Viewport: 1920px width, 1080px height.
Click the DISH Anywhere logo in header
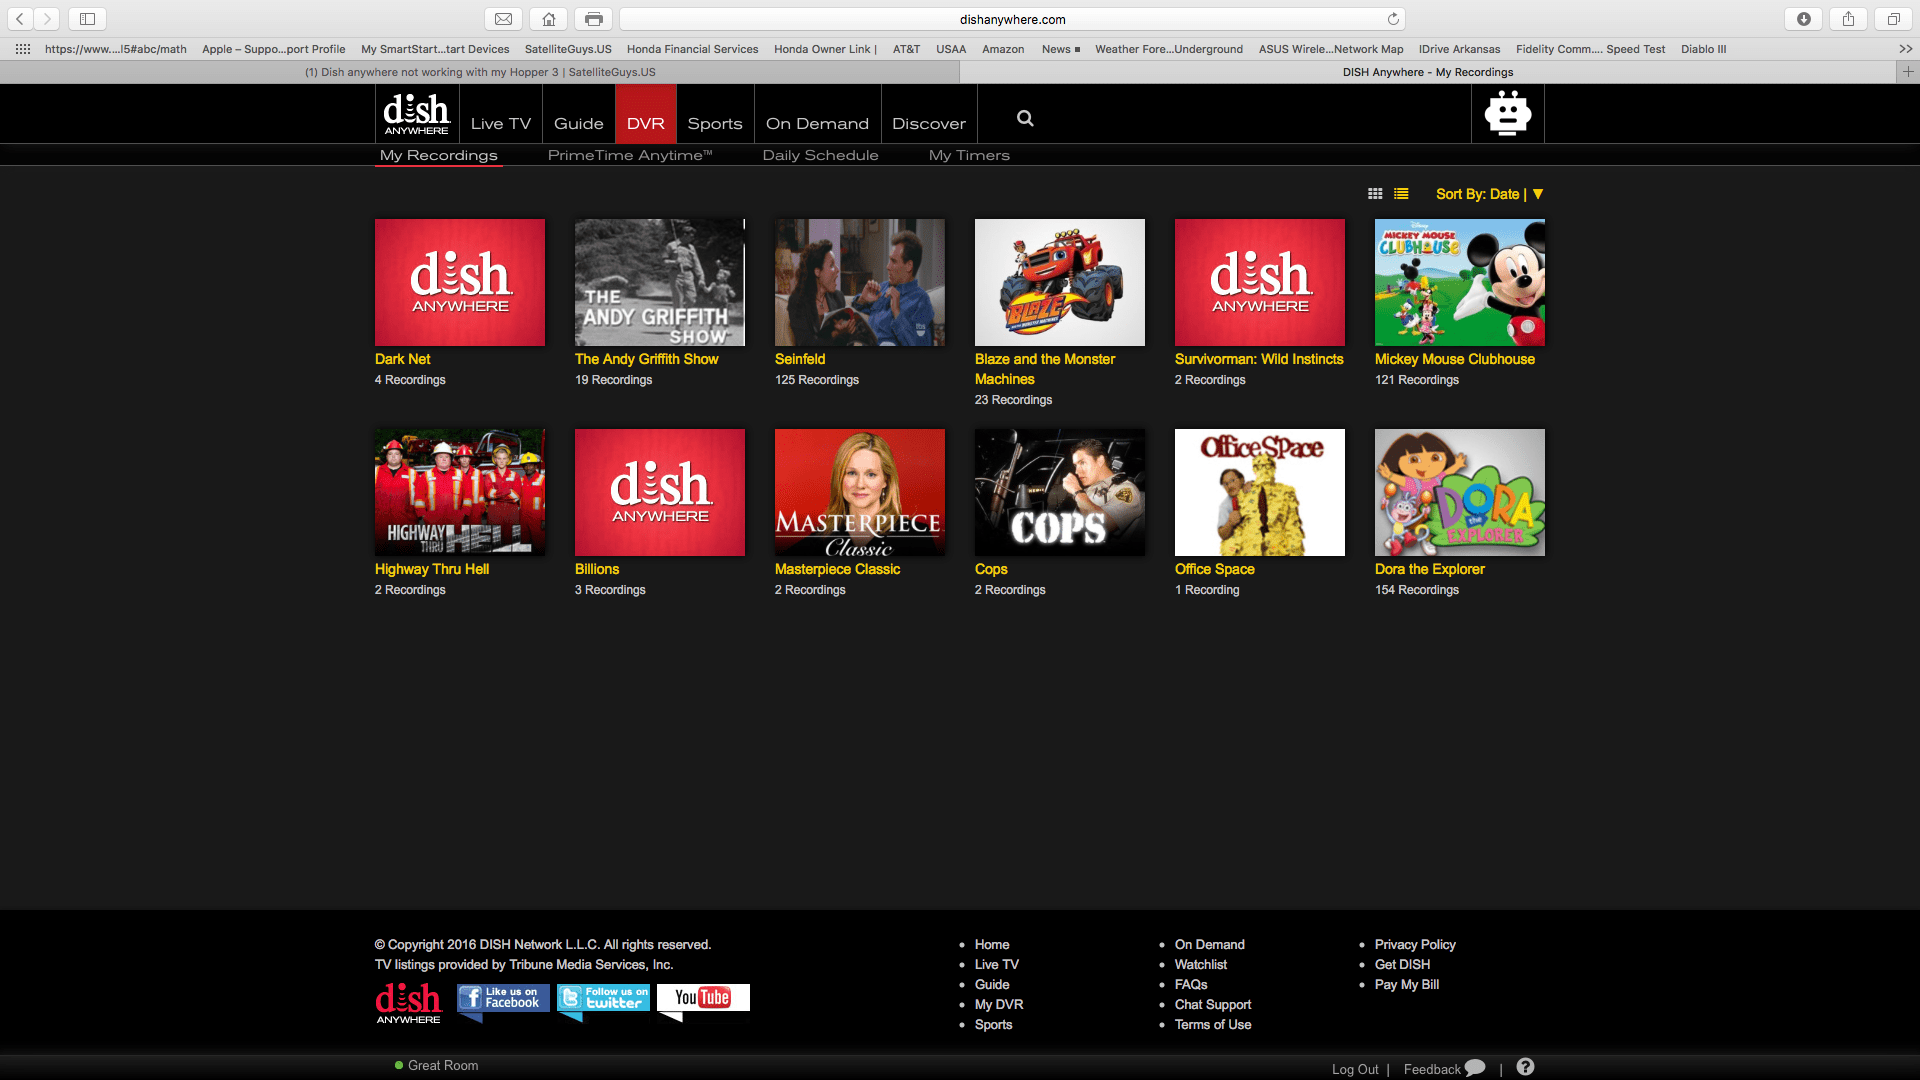tap(416, 114)
